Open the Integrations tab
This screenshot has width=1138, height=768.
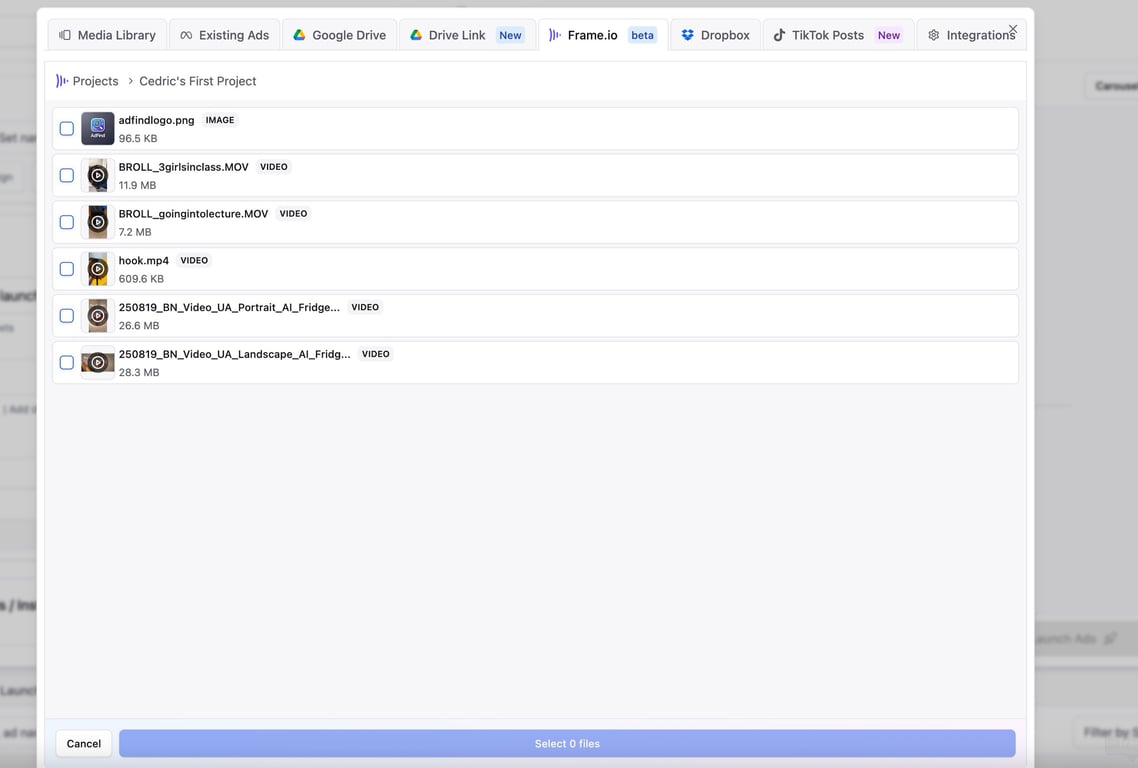pyautogui.click(x=971, y=35)
